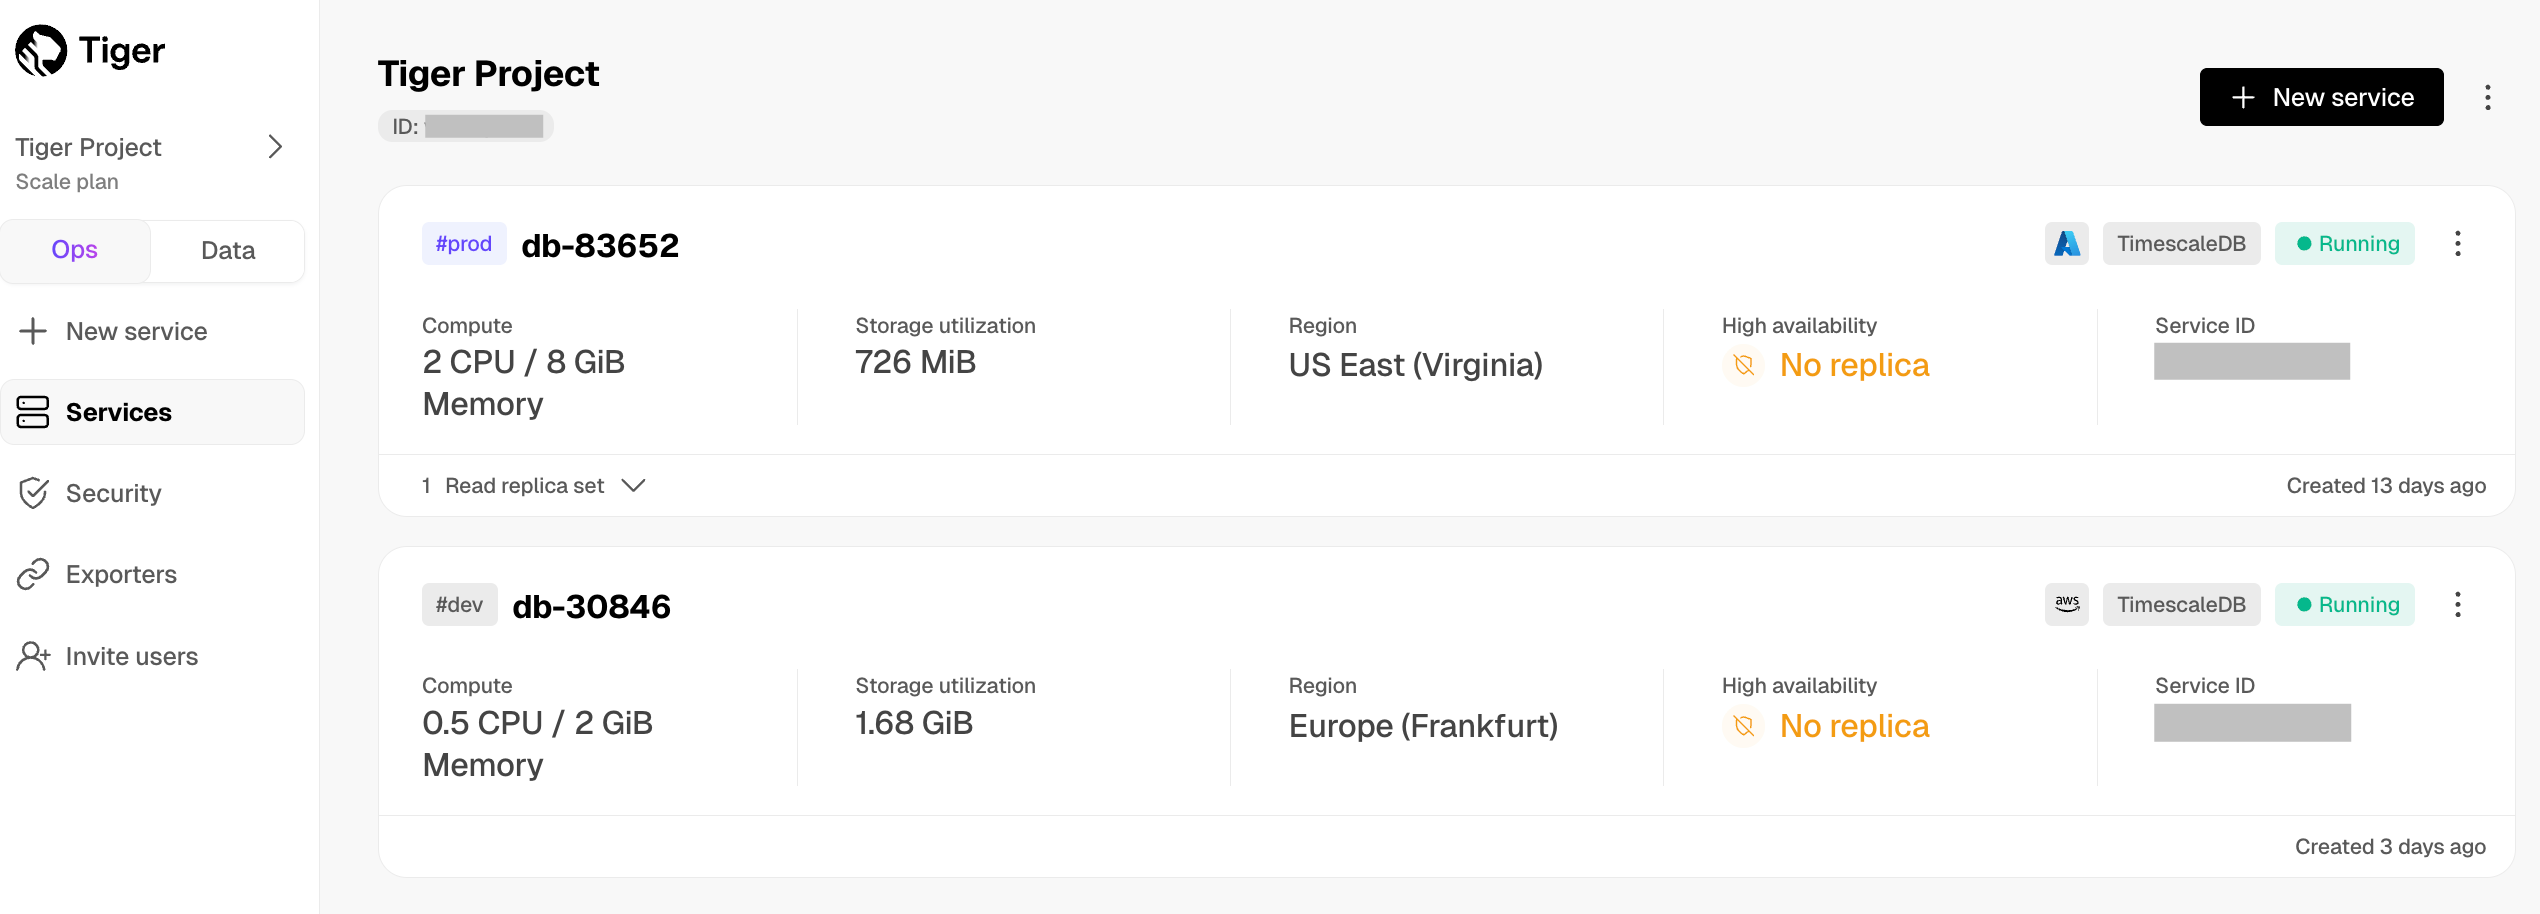Expand the Tiger Project switcher chevron
The image size is (2540, 914).
coord(275,148)
